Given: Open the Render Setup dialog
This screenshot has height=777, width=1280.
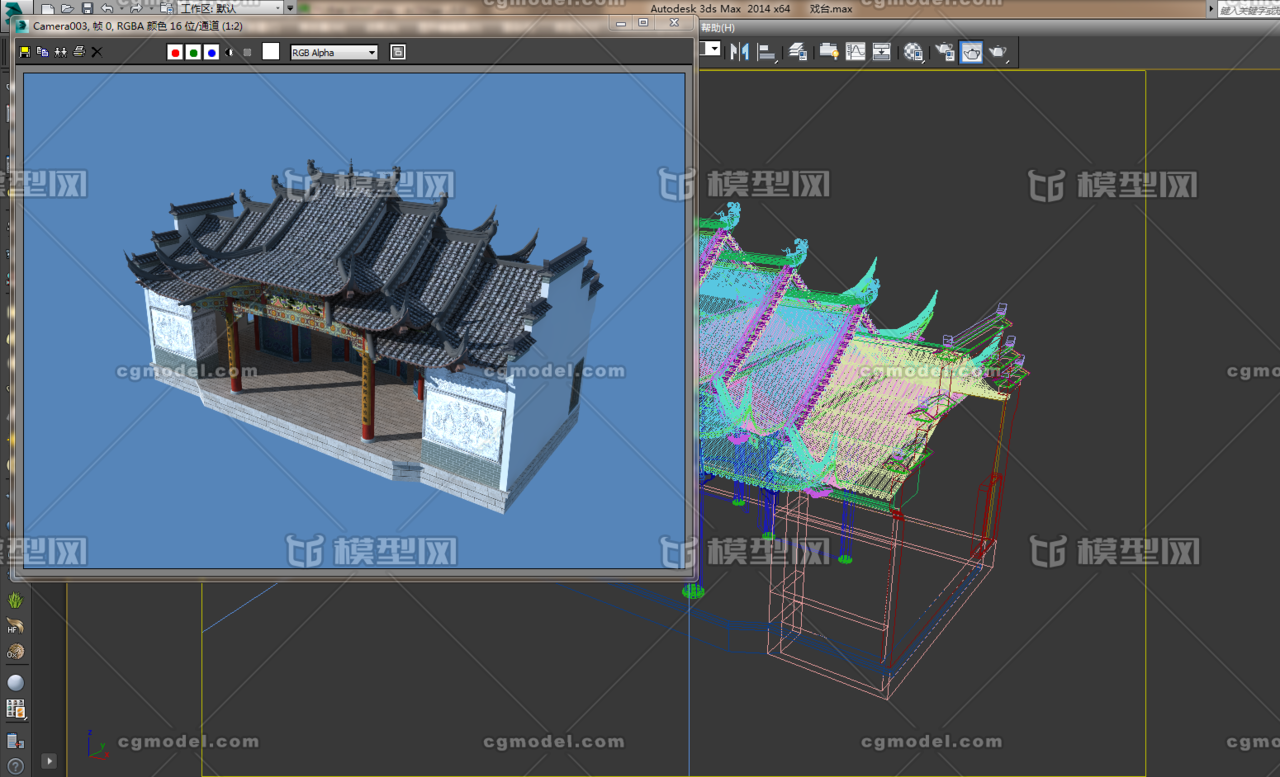Looking at the screenshot, I should coord(945,52).
